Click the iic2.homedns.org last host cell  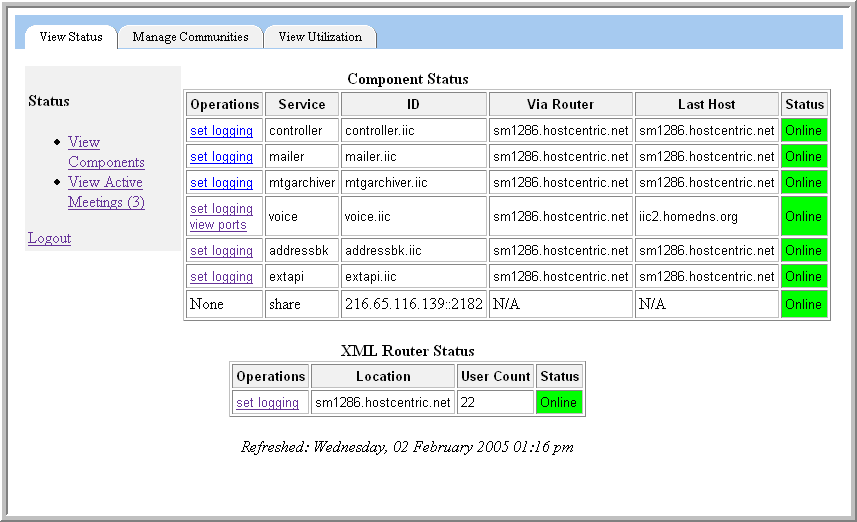tap(707, 216)
